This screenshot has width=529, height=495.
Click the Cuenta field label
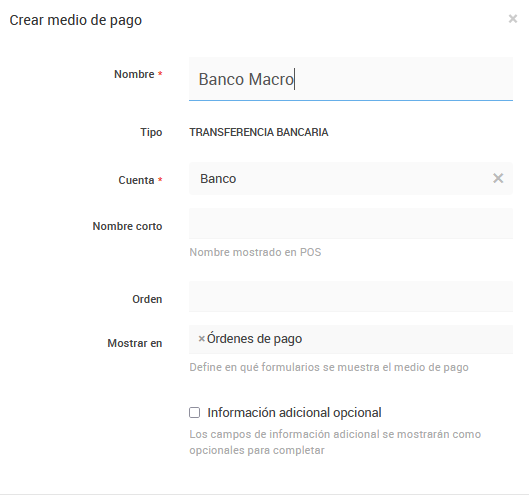(136, 180)
